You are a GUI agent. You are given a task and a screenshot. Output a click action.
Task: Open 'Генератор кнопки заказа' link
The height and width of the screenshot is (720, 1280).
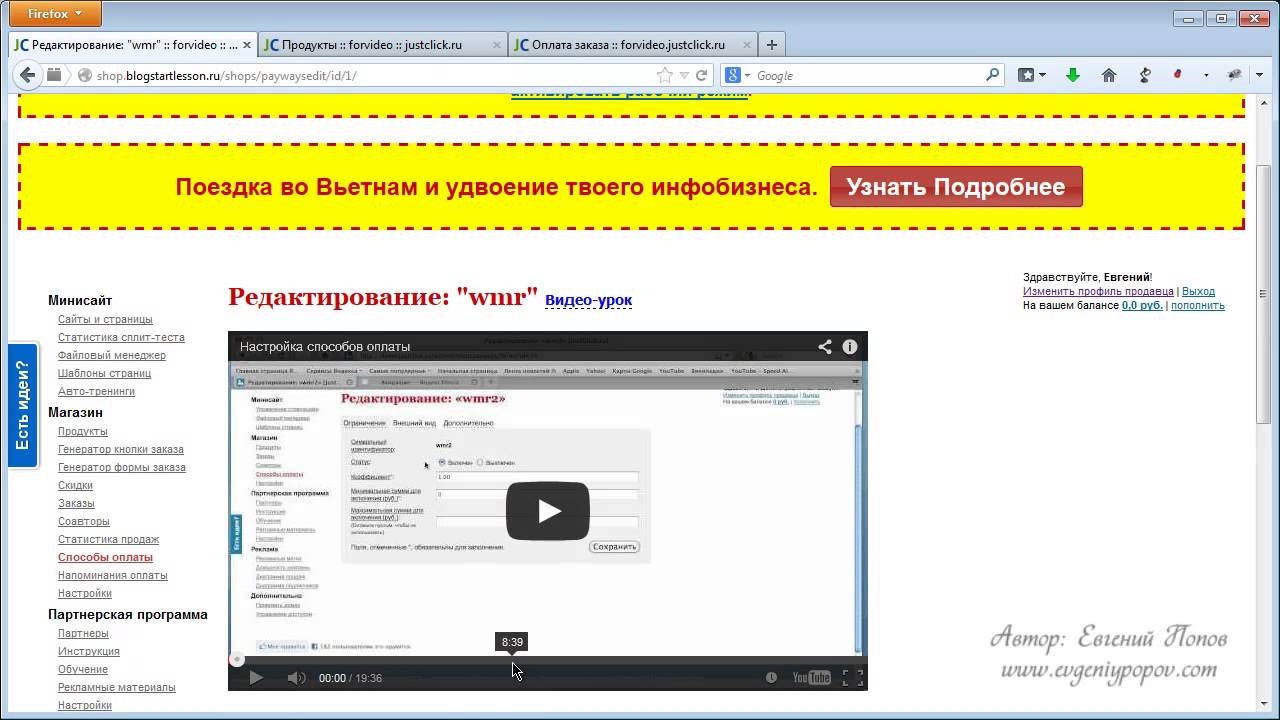tap(121, 449)
